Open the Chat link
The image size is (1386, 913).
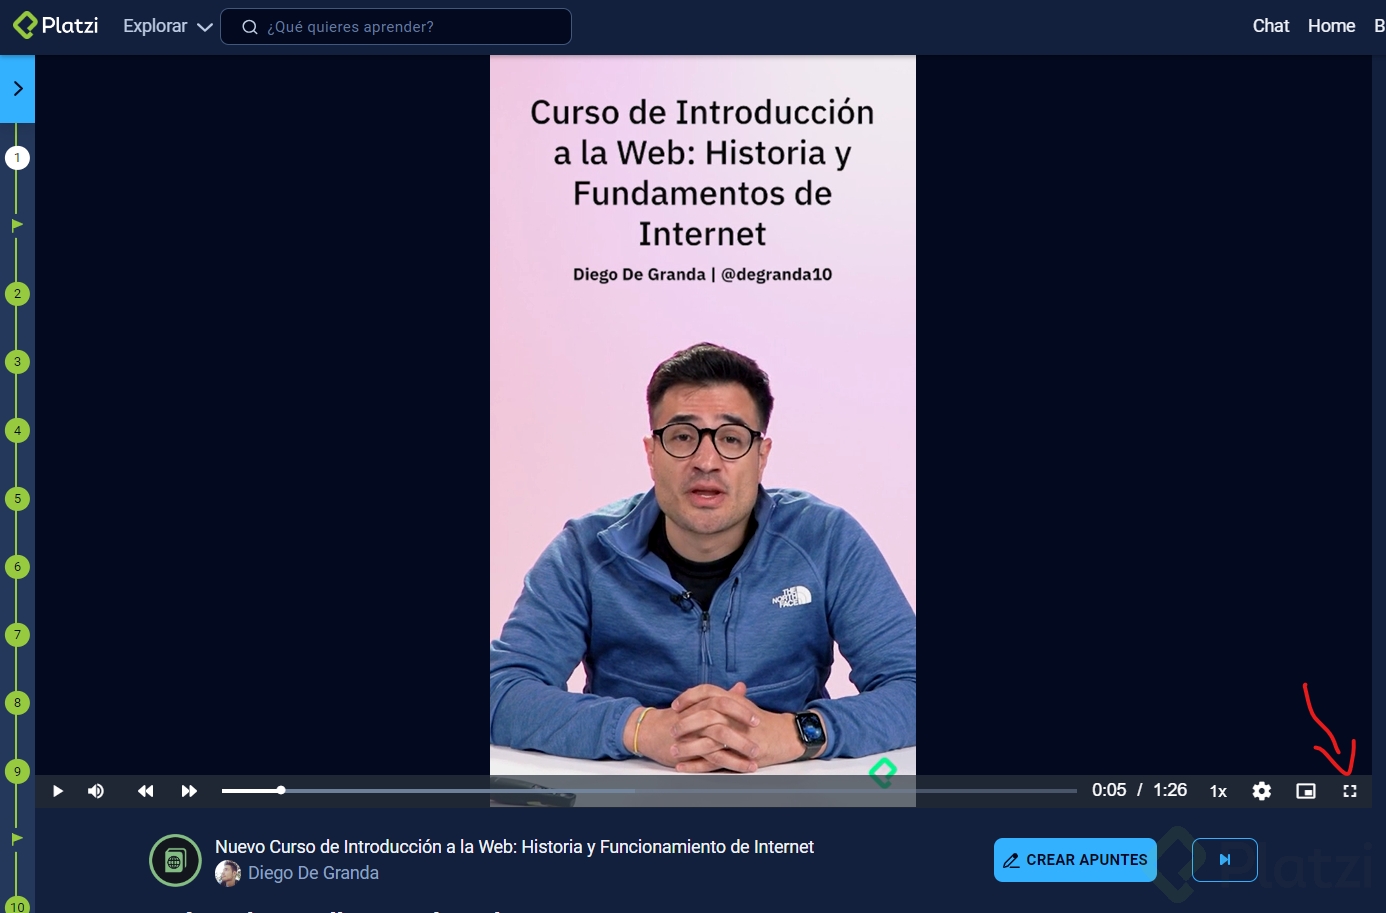pyautogui.click(x=1271, y=26)
